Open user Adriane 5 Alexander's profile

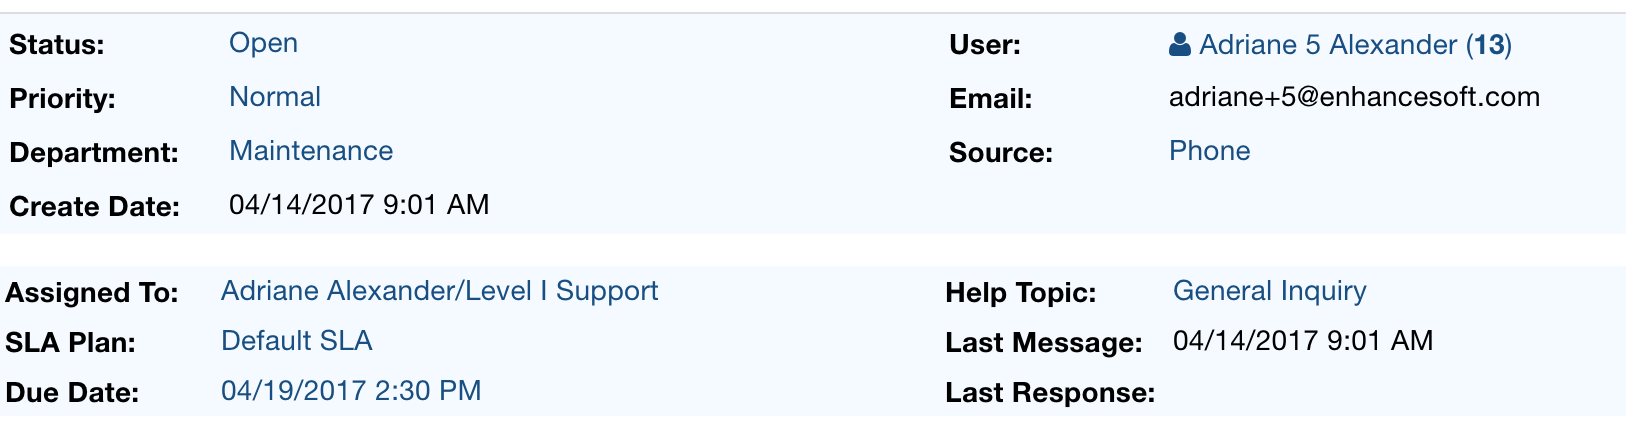click(1328, 45)
